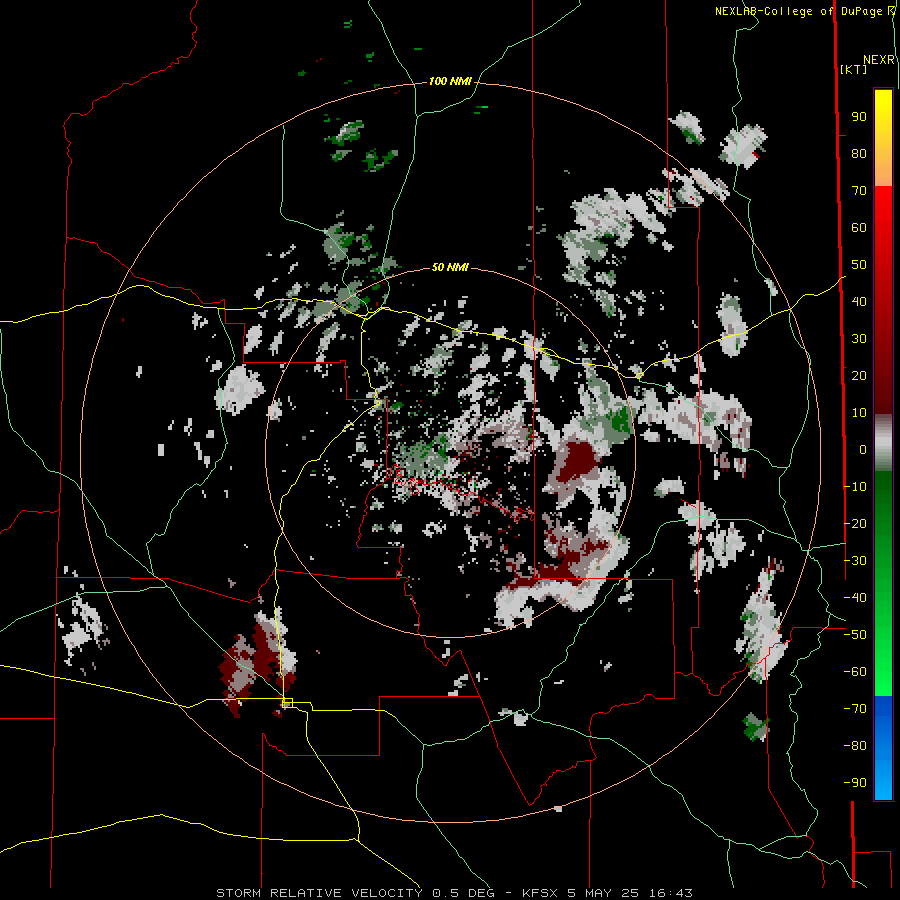Click the 5 MAY 25 date text
Viewport: 900px width, 900px height.
point(603,893)
